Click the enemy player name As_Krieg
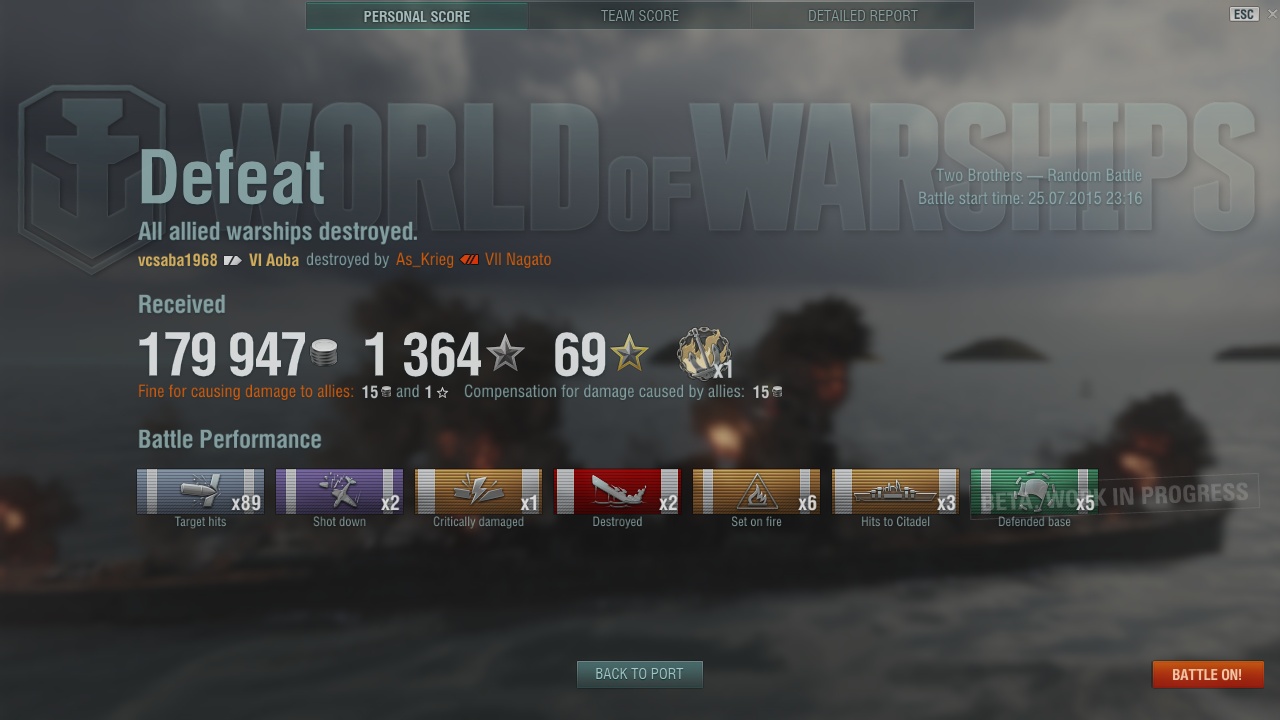This screenshot has height=720, width=1280. pyautogui.click(x=425, y=260)
